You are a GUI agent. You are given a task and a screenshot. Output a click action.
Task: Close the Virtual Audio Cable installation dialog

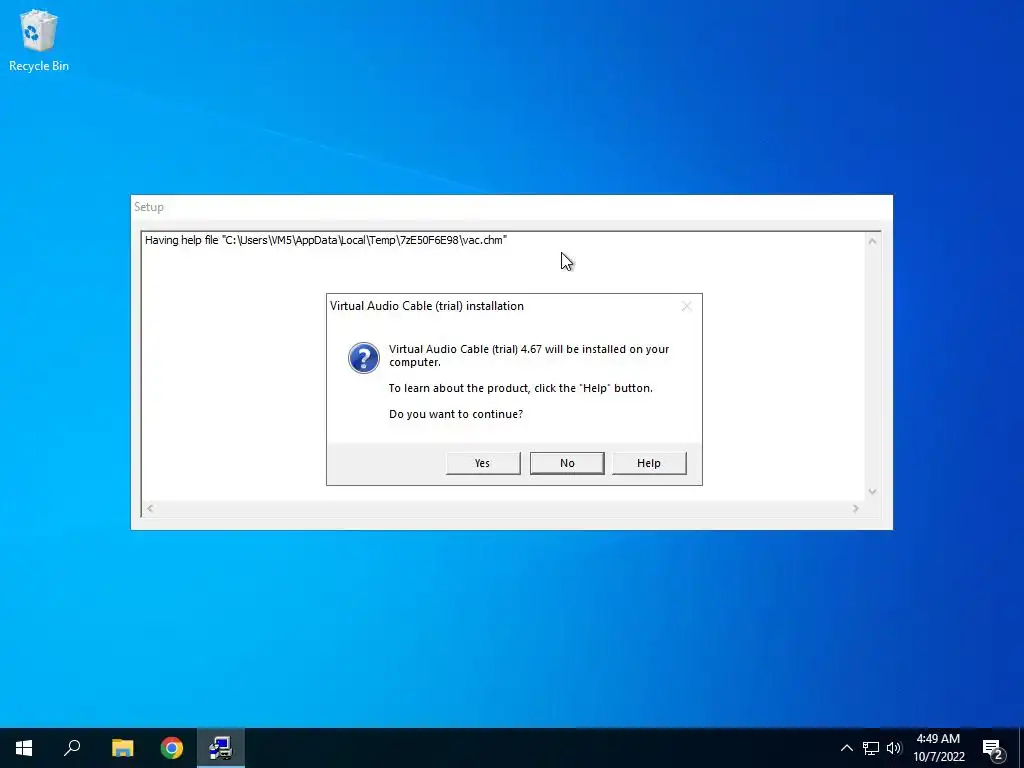click(x=686, y=306)
